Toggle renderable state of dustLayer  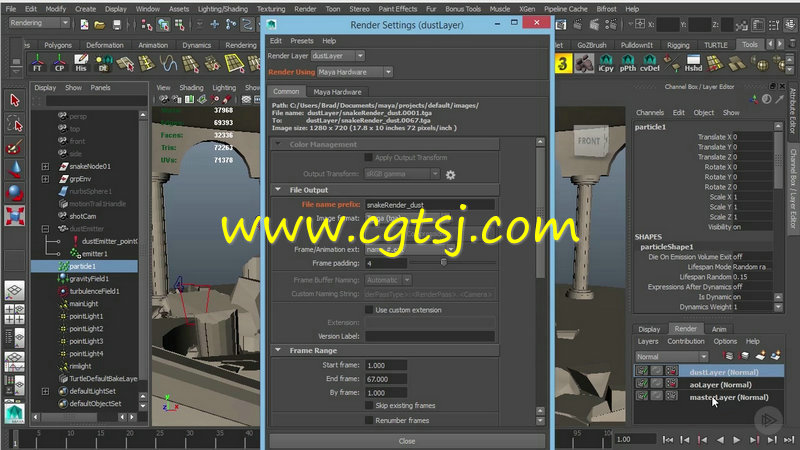(x=642, y=371)
